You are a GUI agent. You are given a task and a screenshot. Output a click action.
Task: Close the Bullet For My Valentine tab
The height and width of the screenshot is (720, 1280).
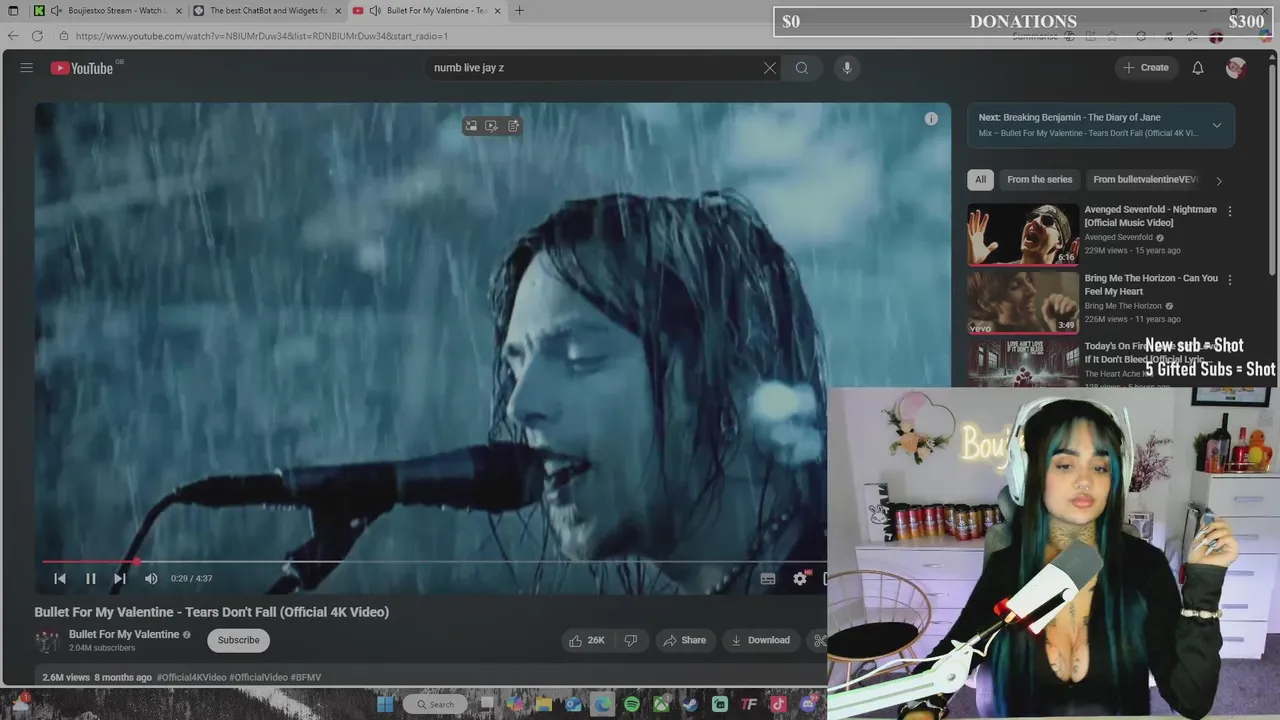click(x=497, y=11)
